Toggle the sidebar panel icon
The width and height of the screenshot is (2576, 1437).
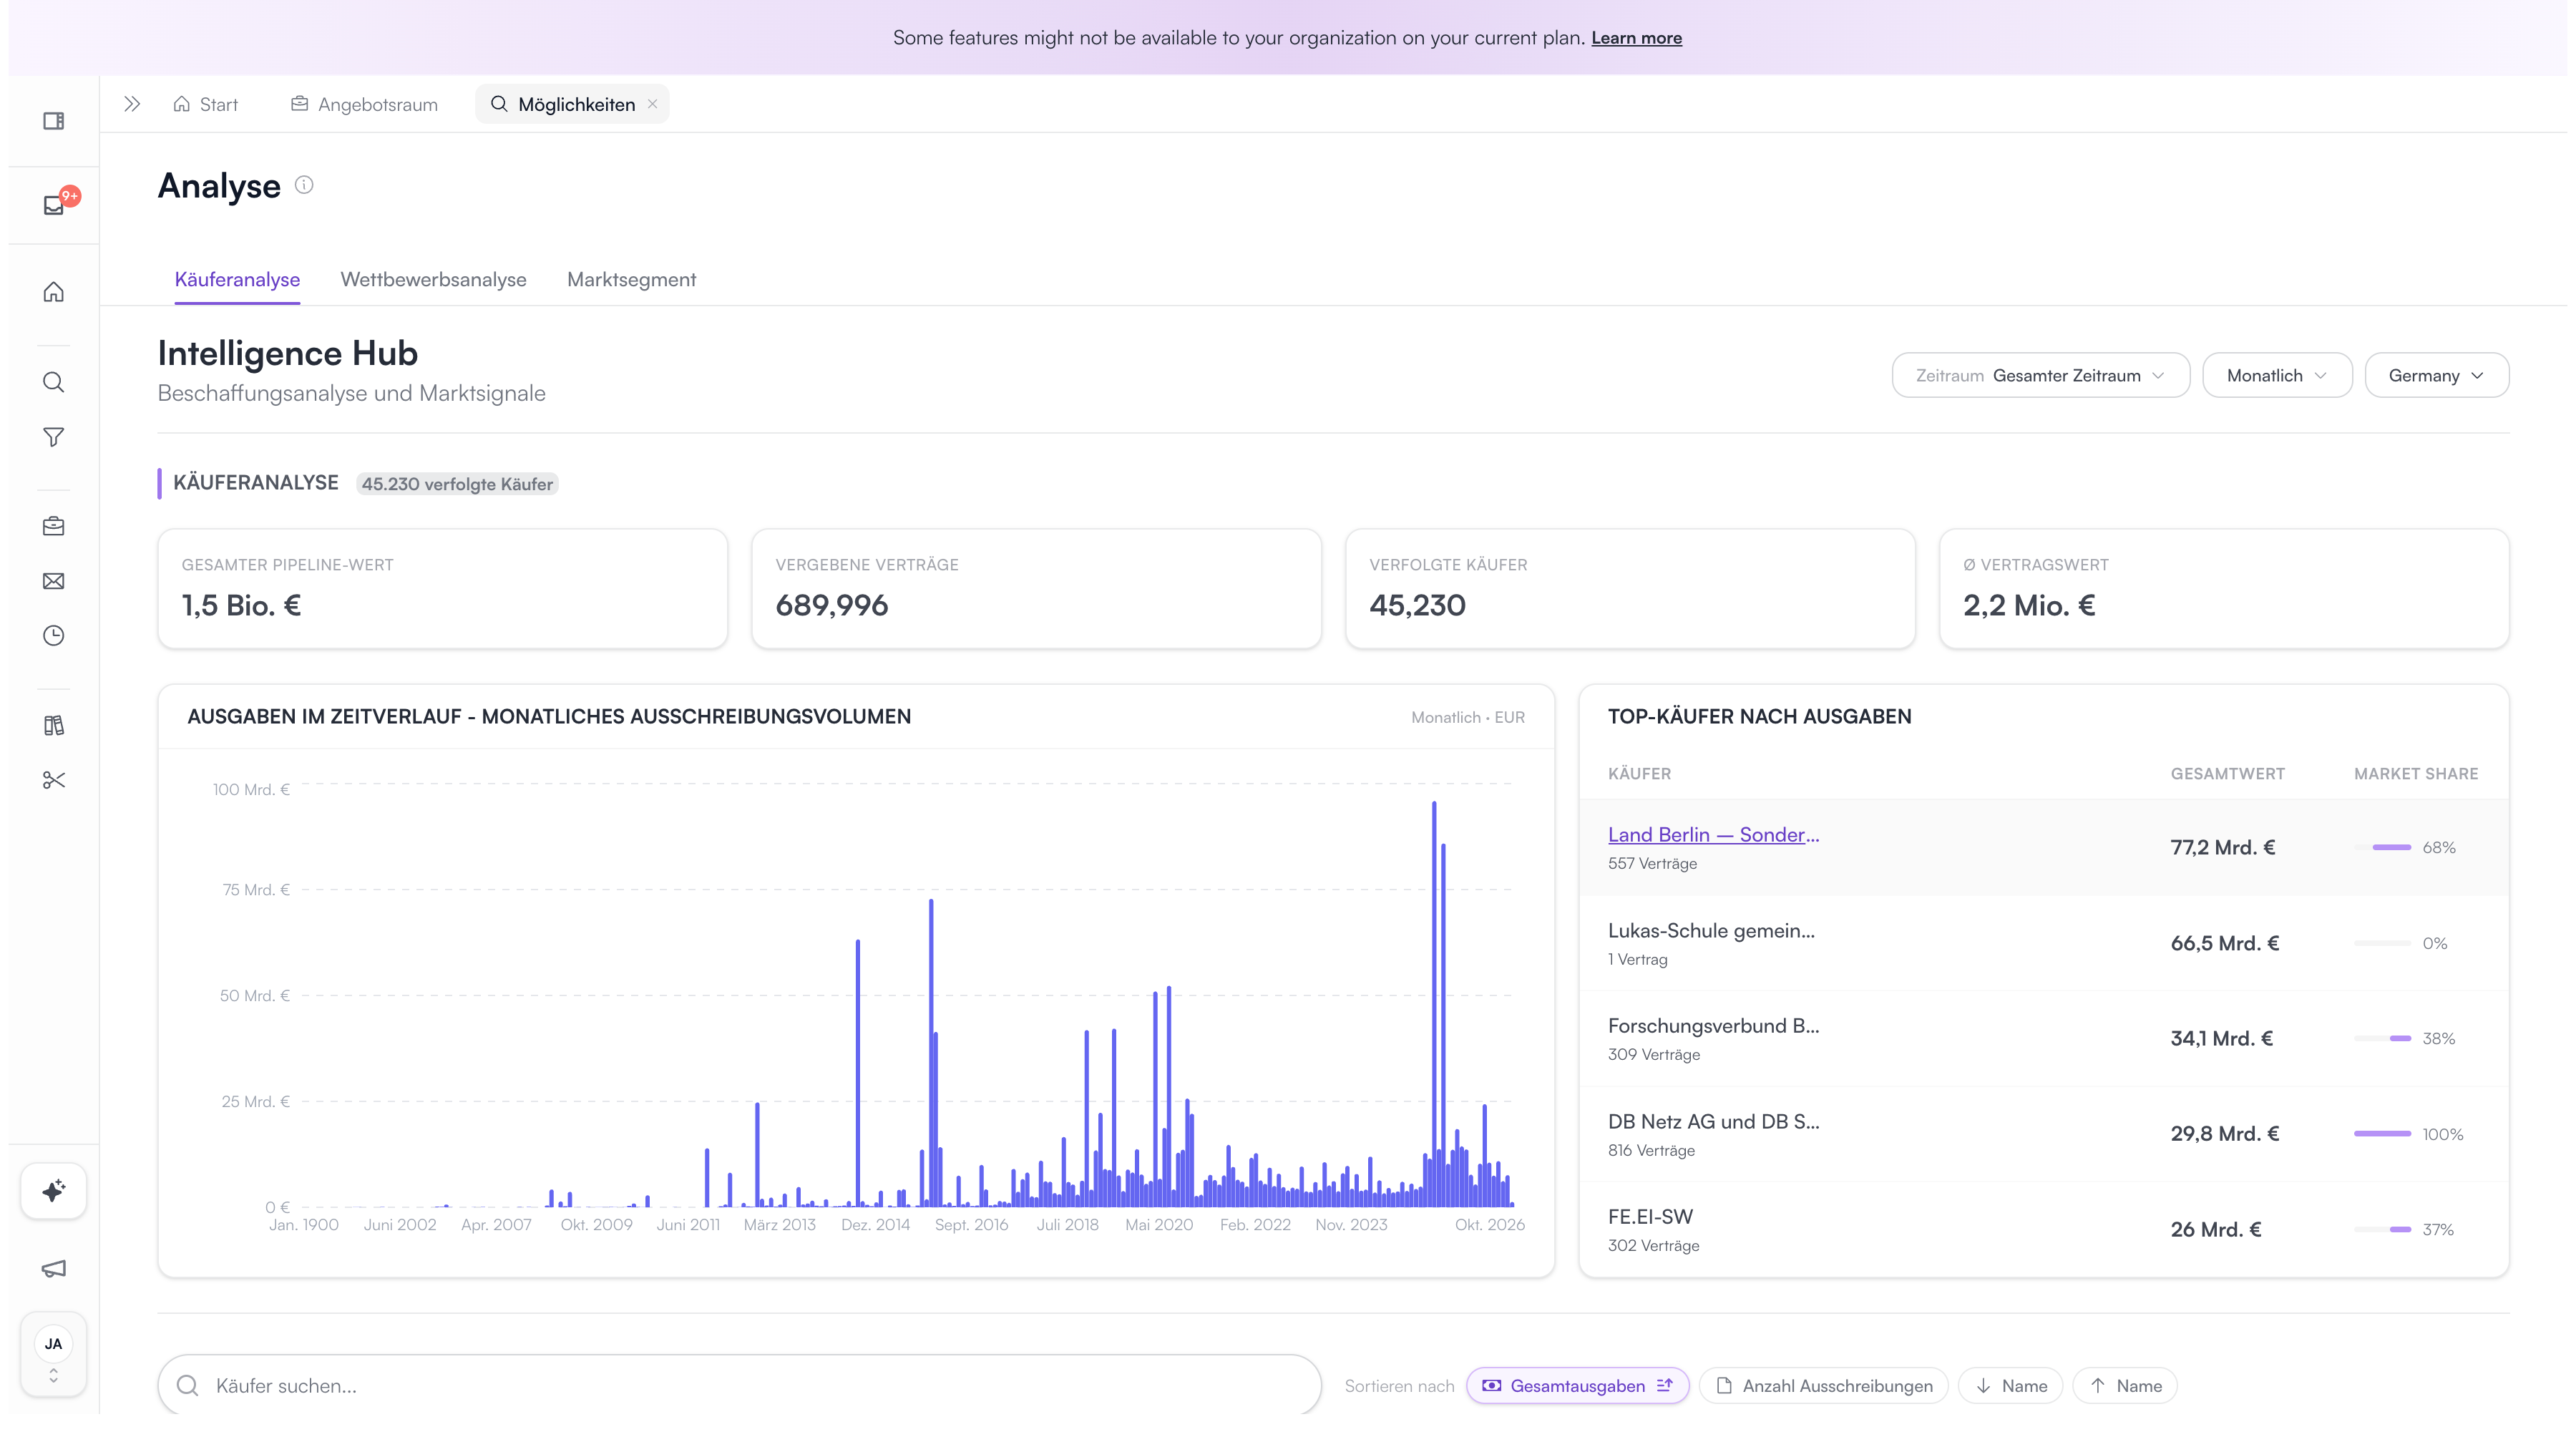point(54,121)
